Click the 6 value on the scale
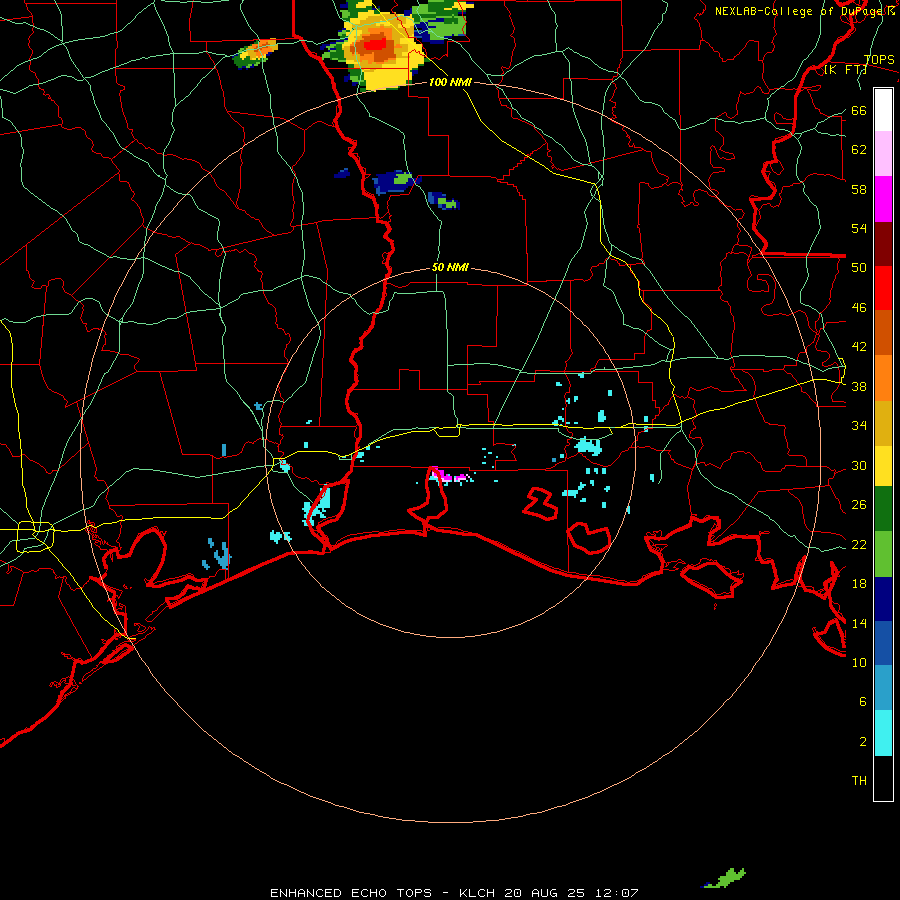 coord(863,702)
